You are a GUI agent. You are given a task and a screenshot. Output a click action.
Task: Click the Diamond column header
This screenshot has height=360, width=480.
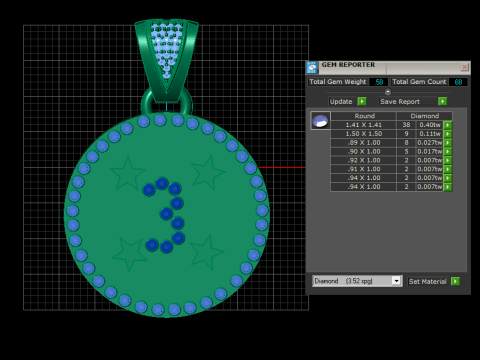[425, 116]
